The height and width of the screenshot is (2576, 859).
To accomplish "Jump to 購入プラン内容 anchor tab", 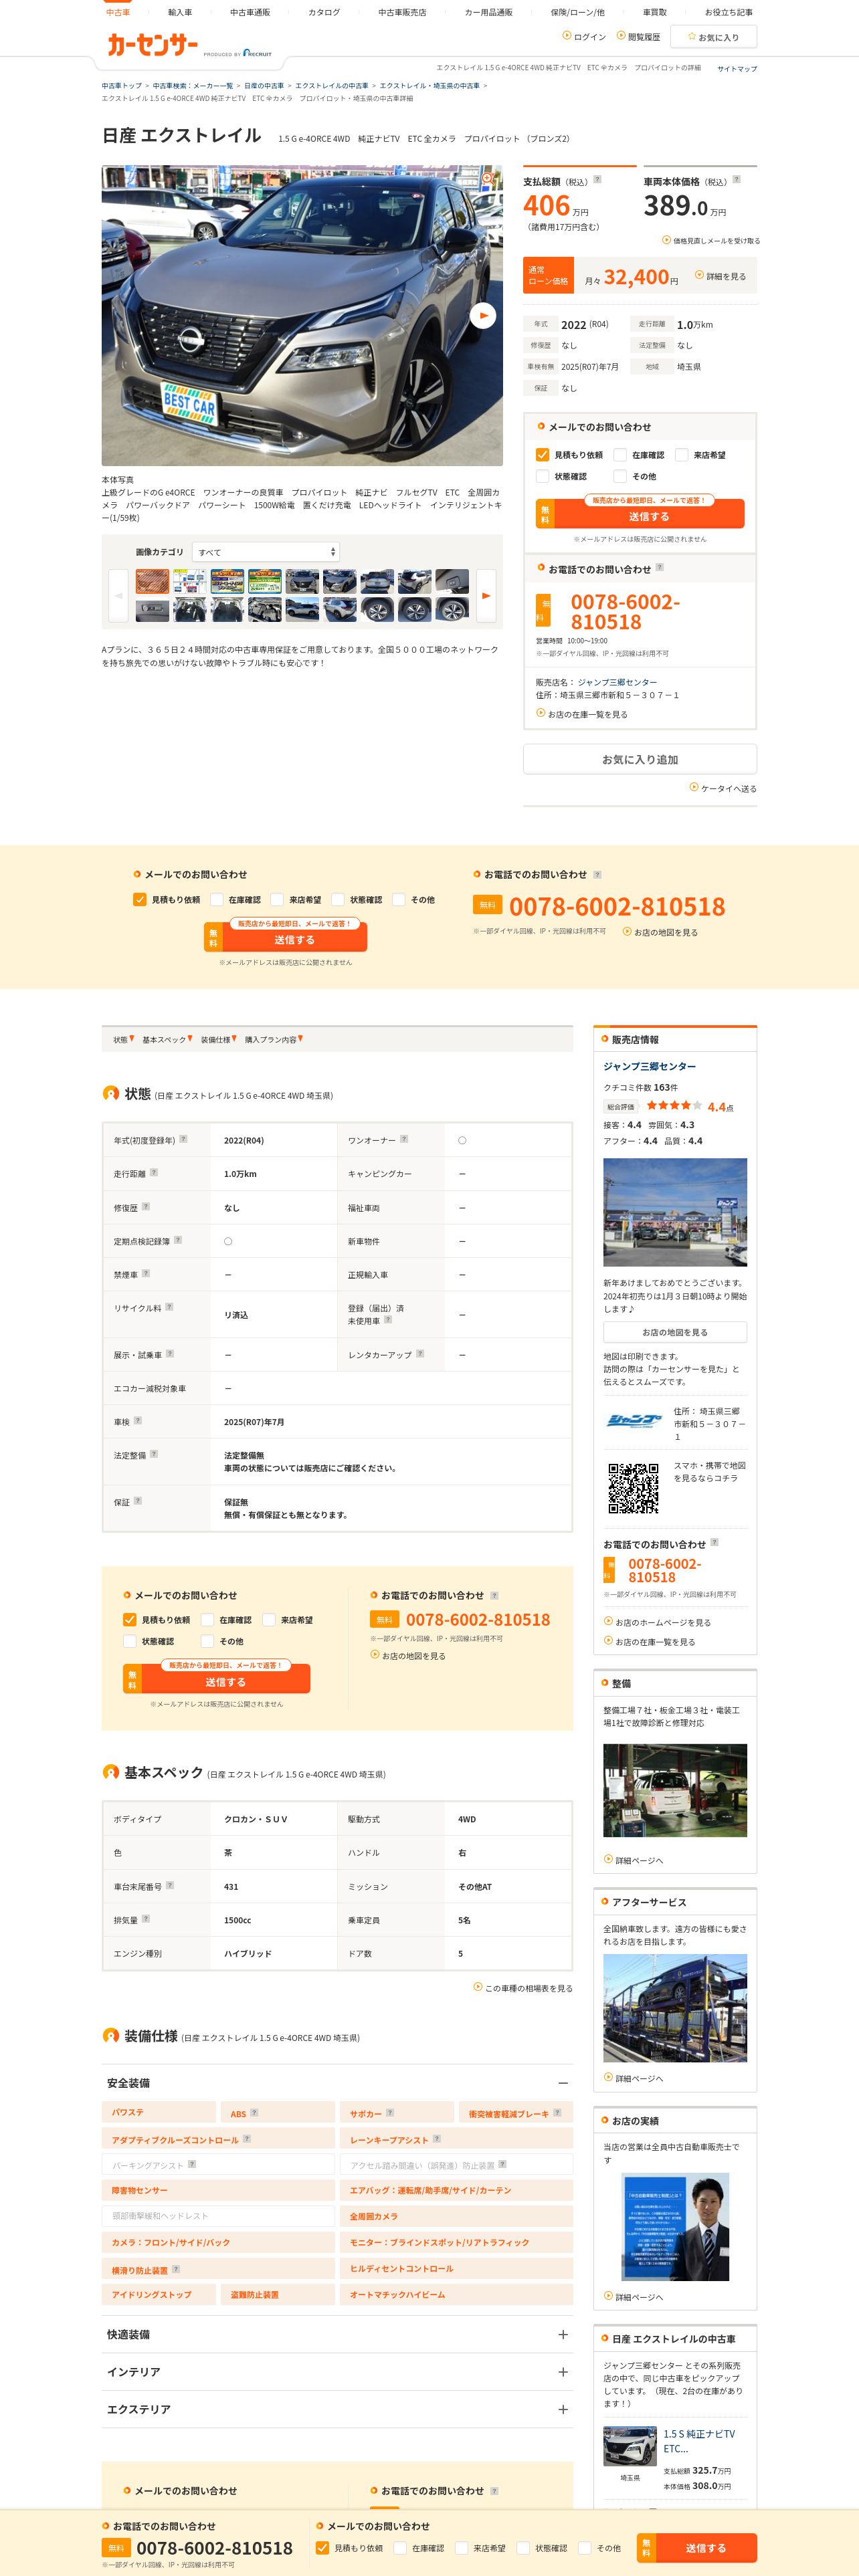I will coord(274,1040).
